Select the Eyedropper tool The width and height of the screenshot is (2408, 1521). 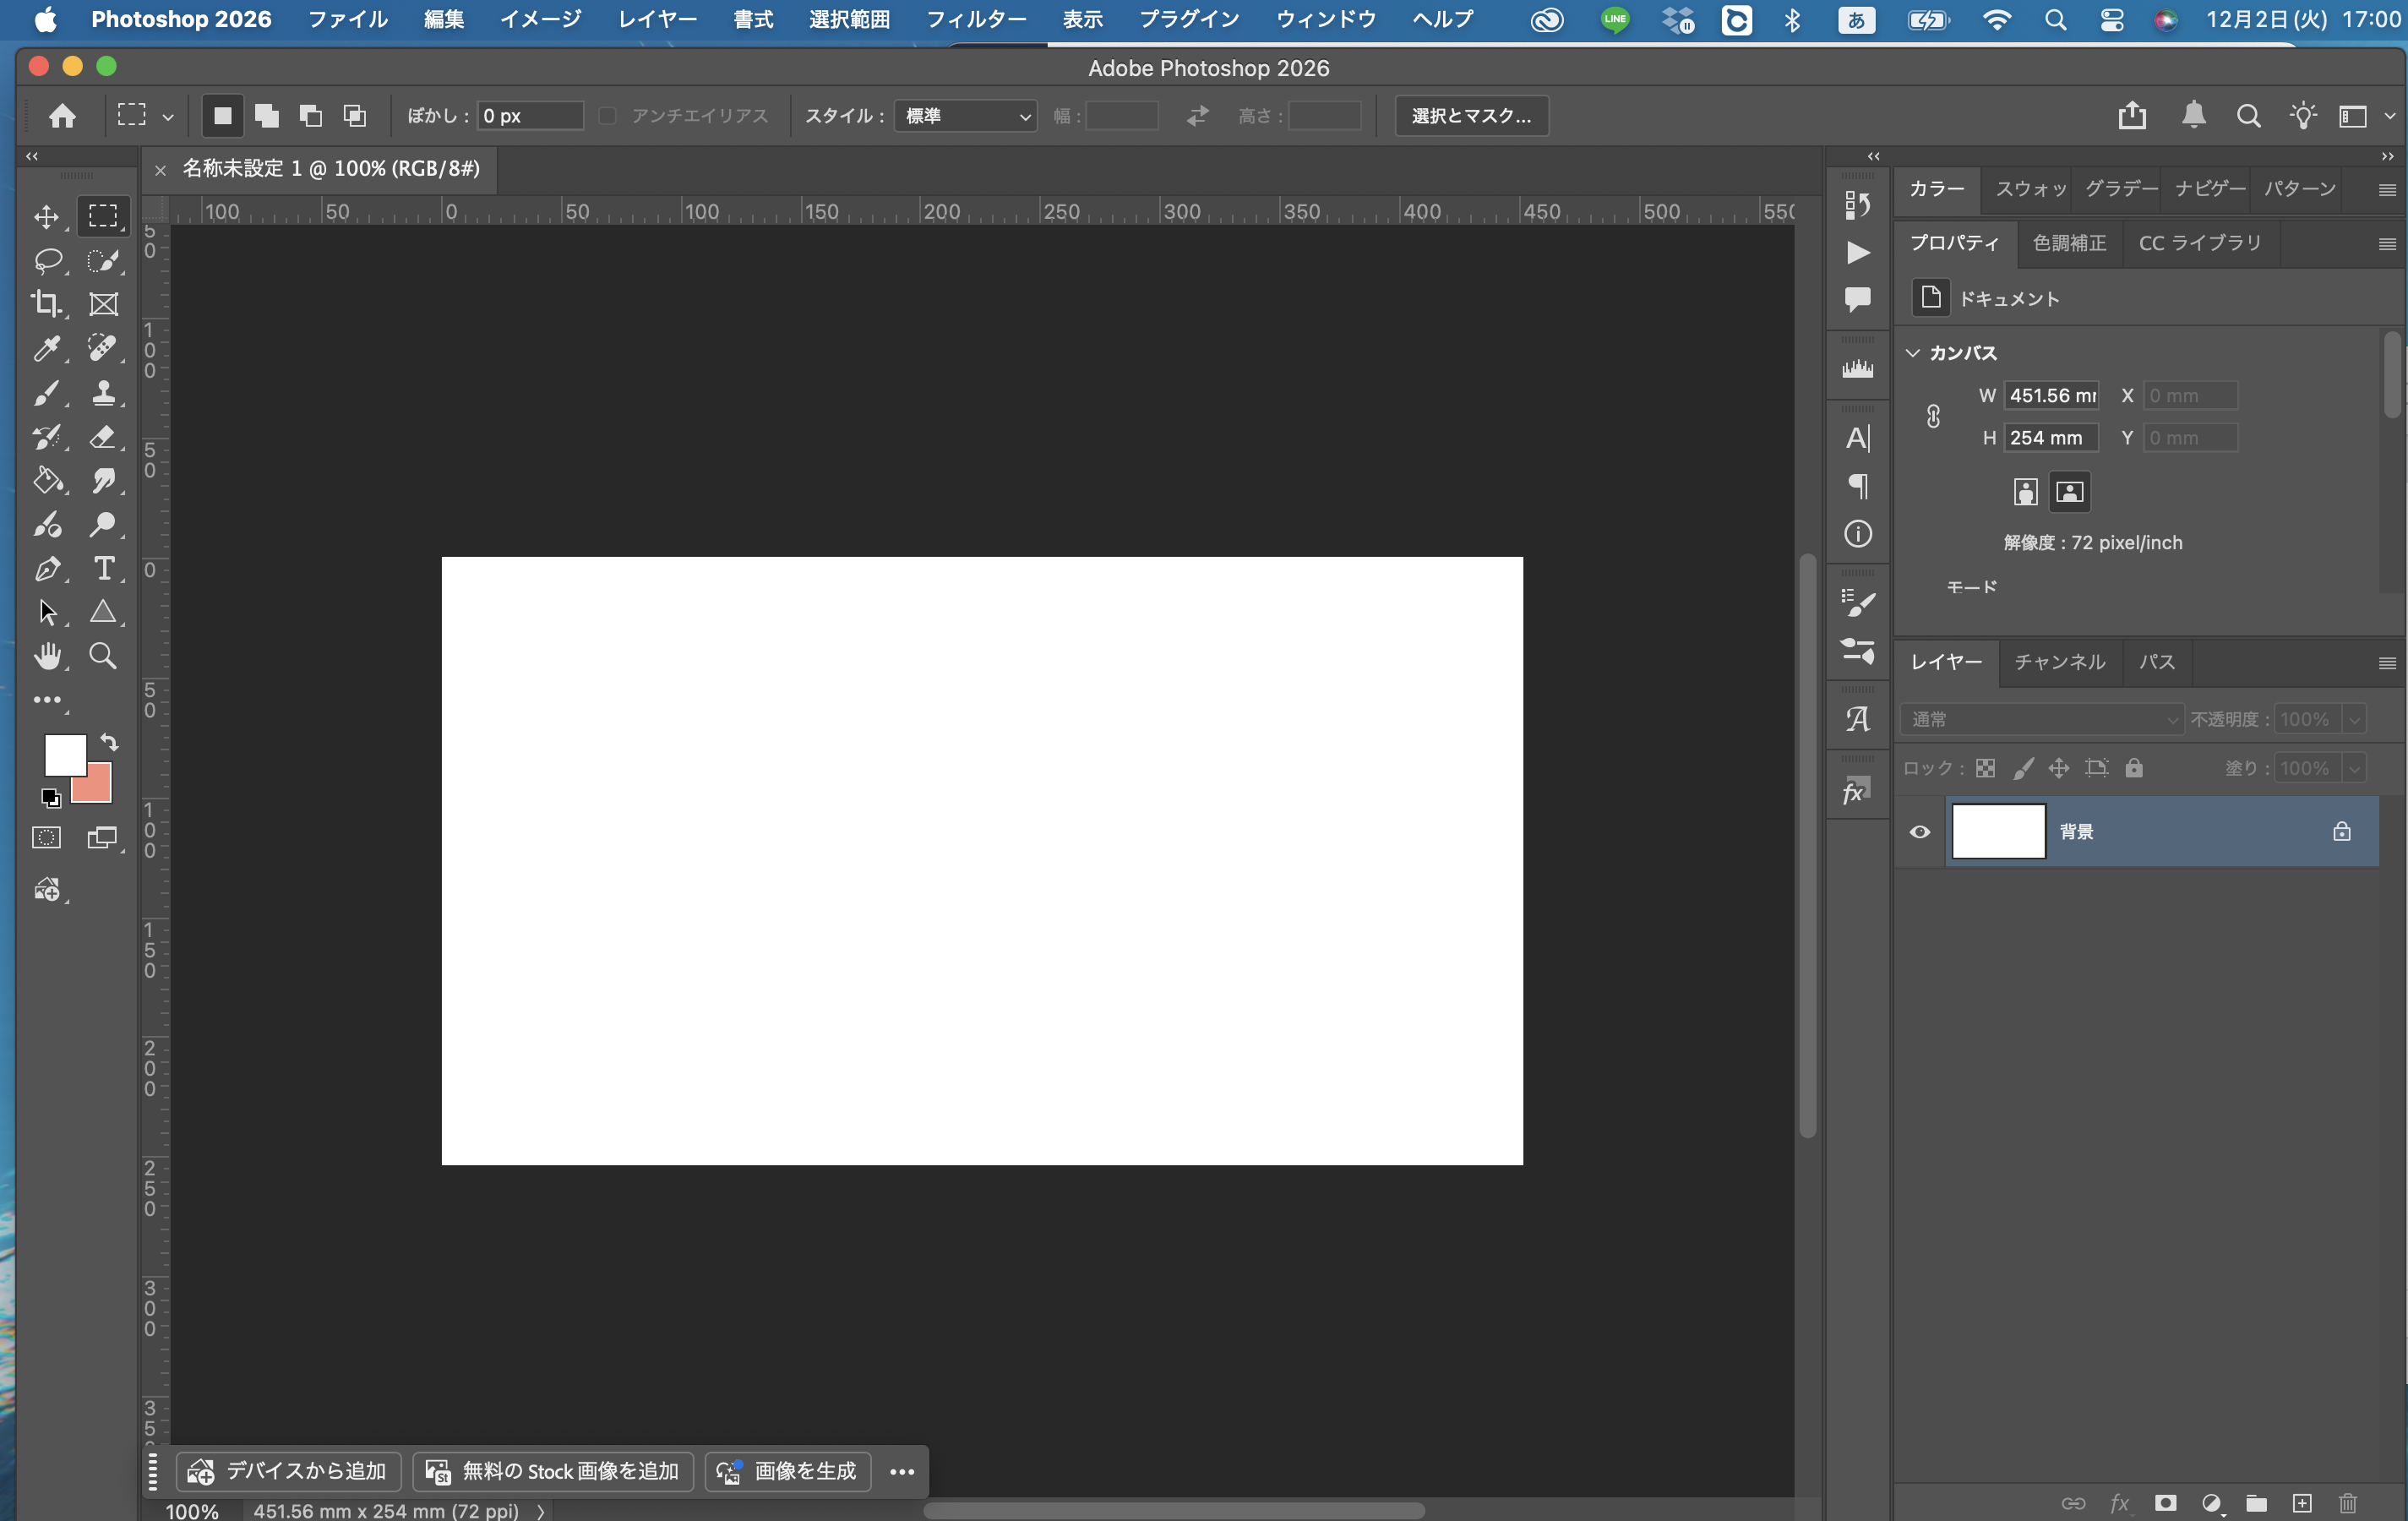[47, 348]
